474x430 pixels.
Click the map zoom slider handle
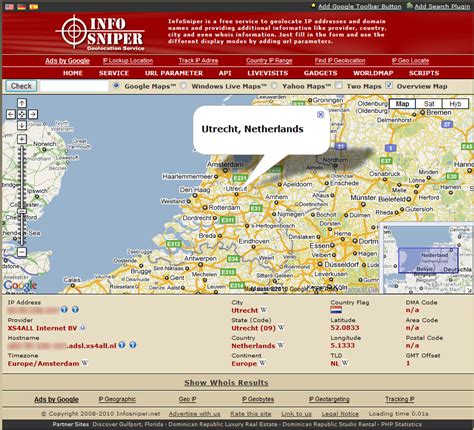coord(22,211)
